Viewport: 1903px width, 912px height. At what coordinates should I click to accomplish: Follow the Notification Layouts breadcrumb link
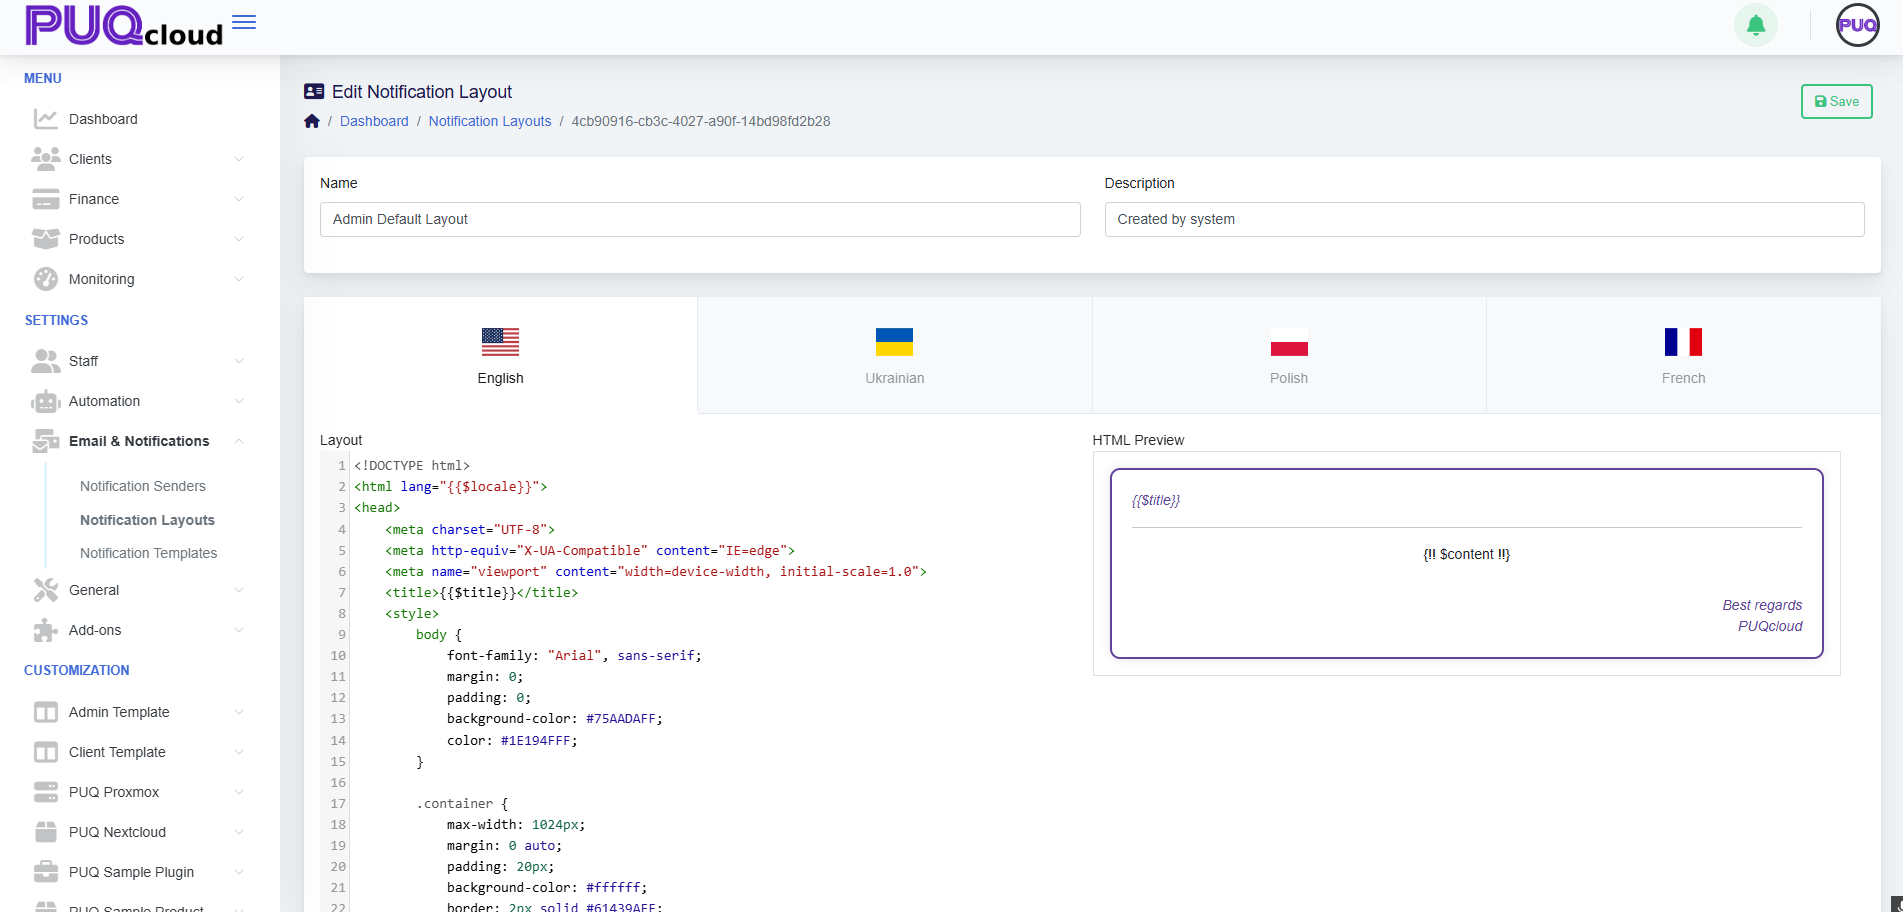click(490, 121)
